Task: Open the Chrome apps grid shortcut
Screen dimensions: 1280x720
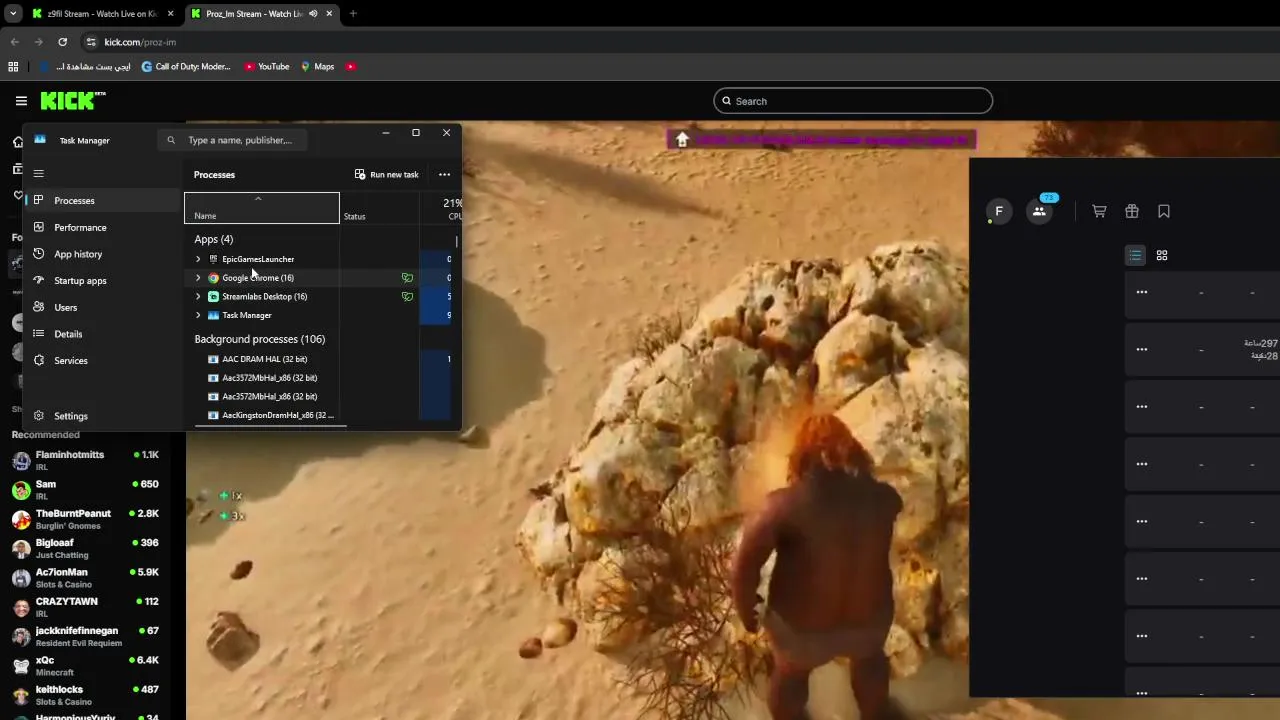Action: tap(13, 67)
